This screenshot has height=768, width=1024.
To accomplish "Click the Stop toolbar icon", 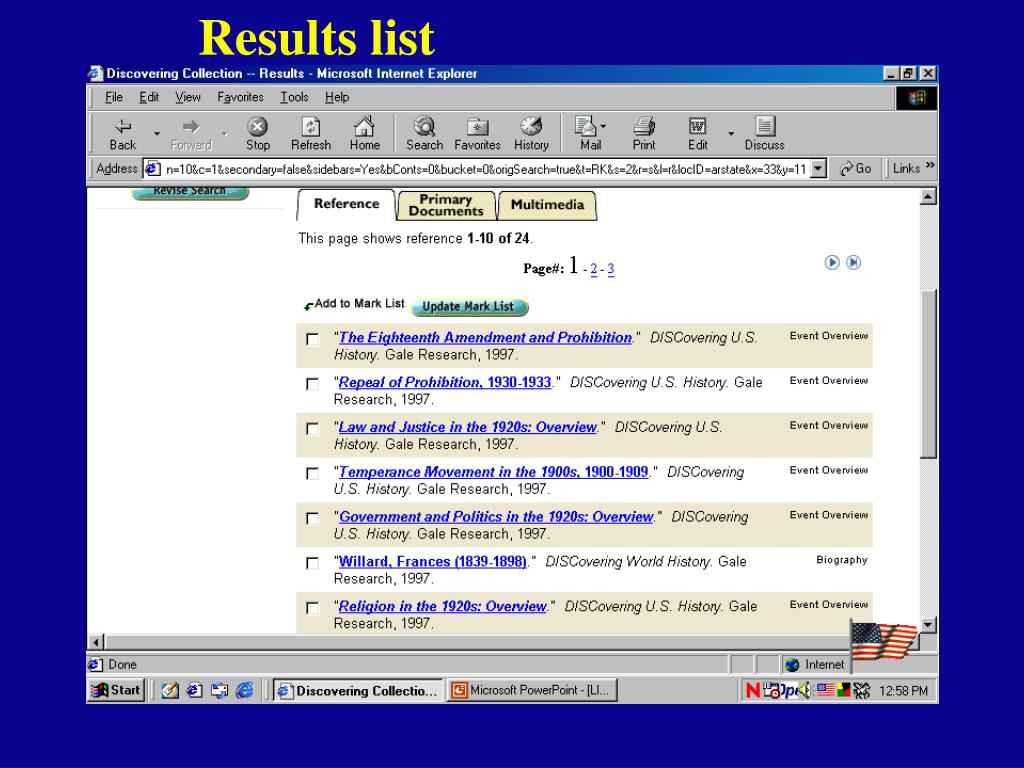I will click(257, 134).
